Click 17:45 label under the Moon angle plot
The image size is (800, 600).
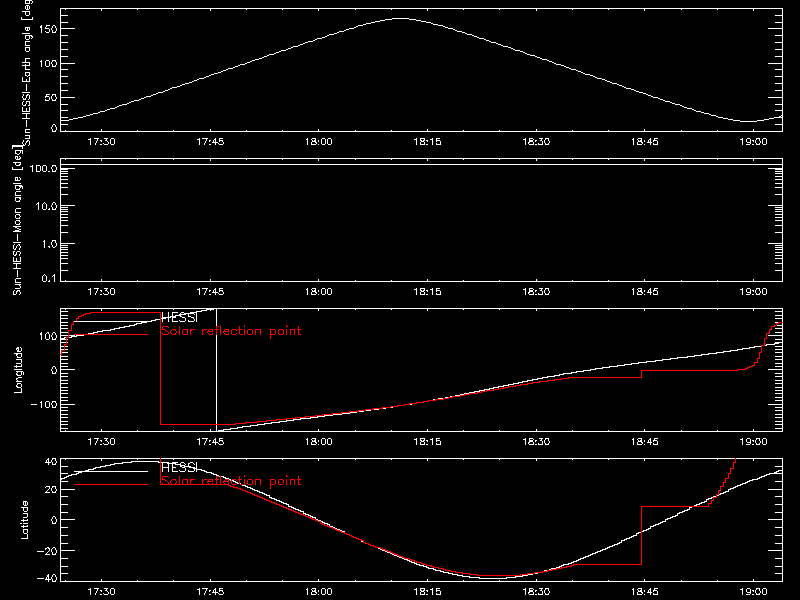coord(210,291)
